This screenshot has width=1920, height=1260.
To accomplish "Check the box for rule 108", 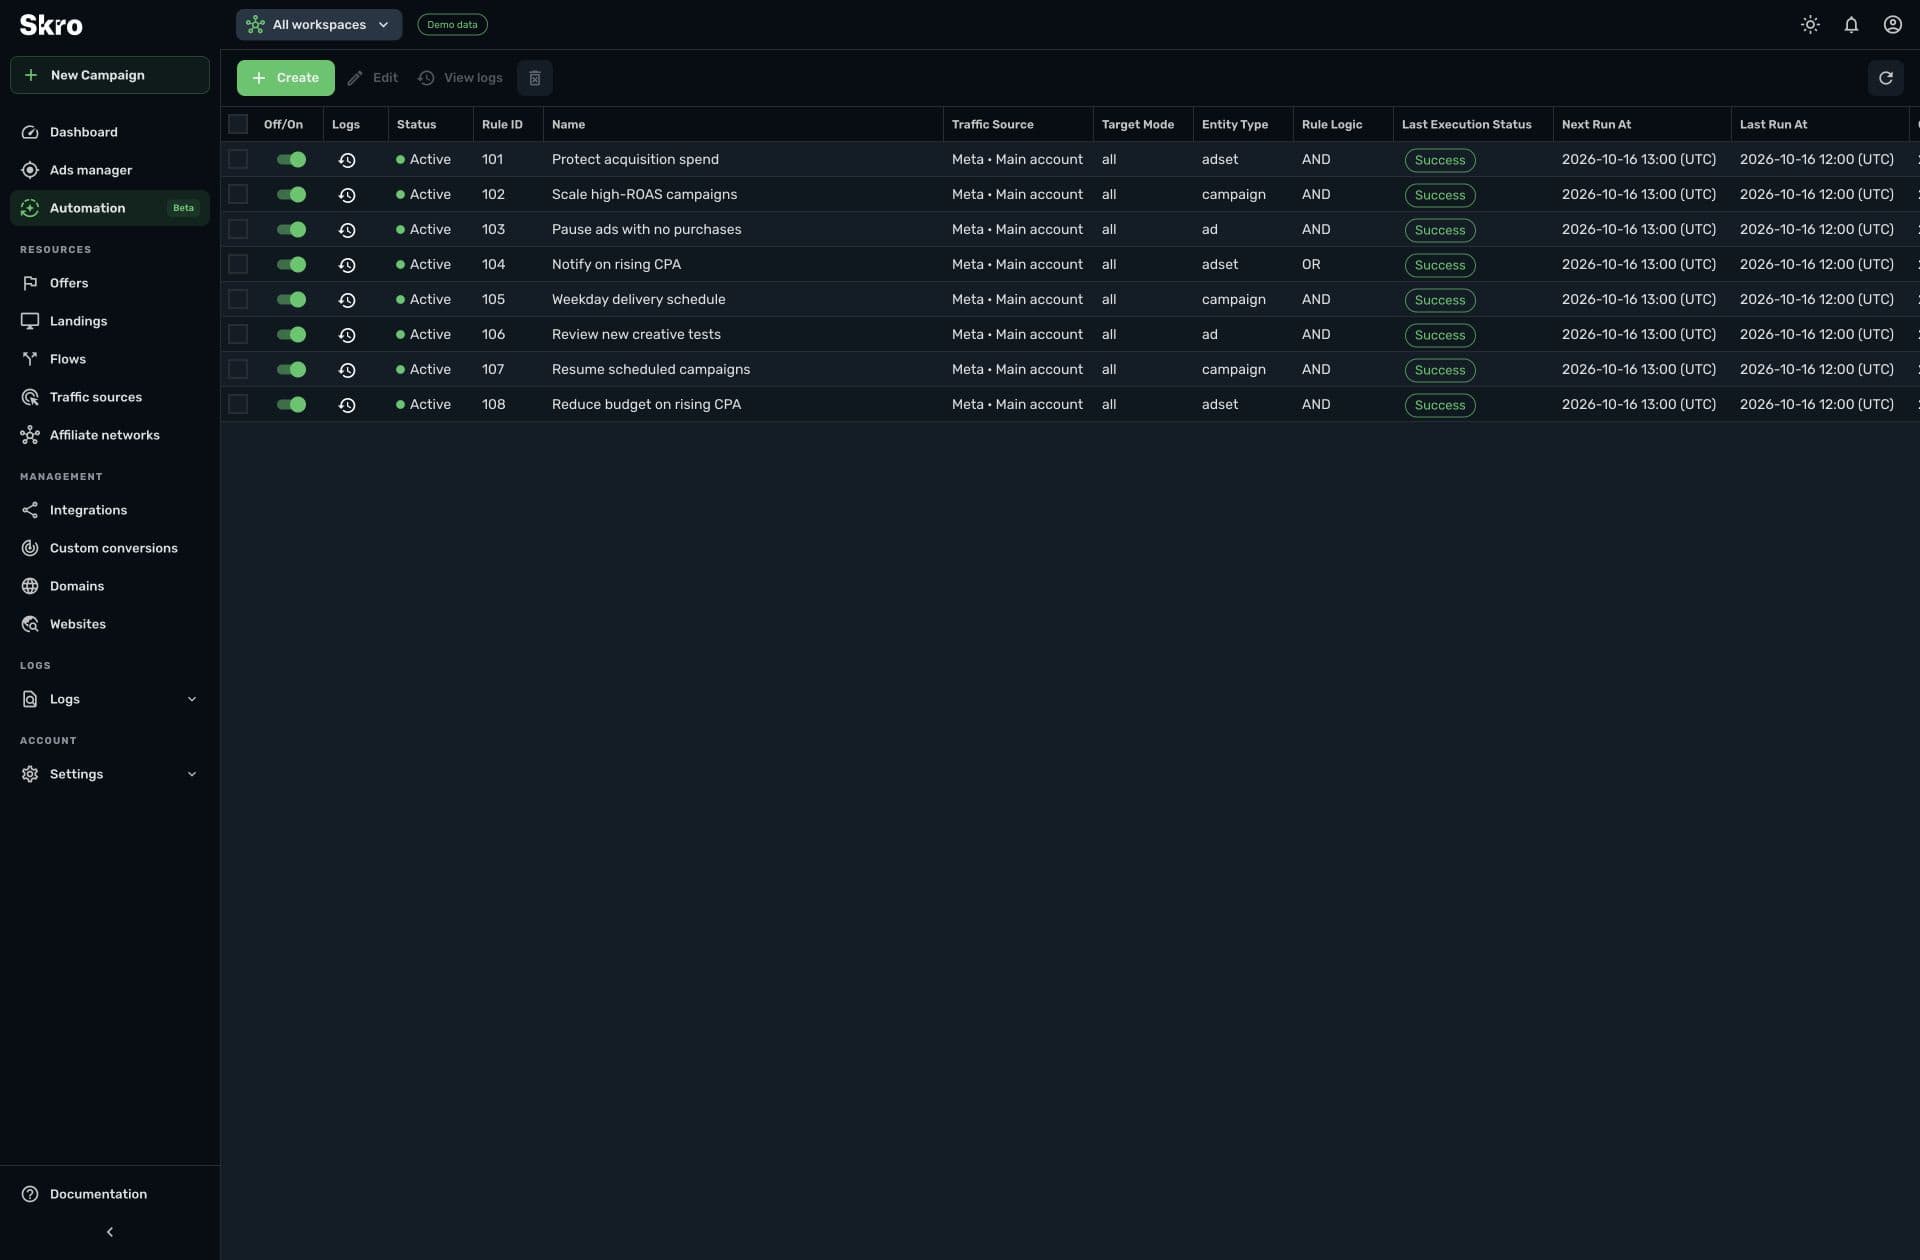I will 238,404.
